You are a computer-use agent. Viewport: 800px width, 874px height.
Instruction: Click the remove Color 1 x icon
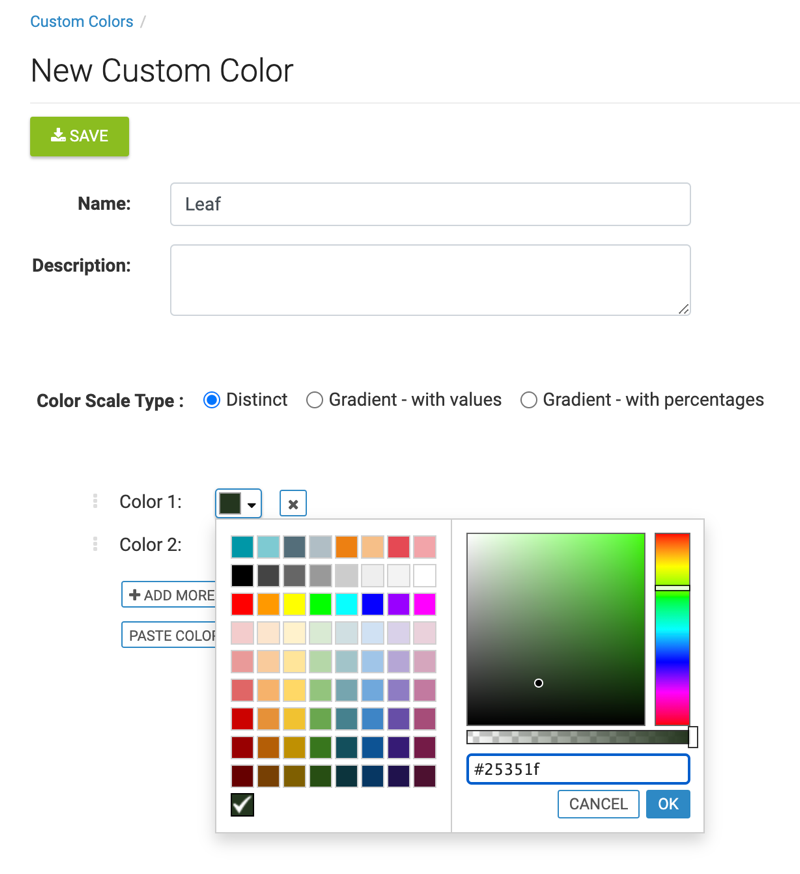pyautogui.click(x=293, y=504)
